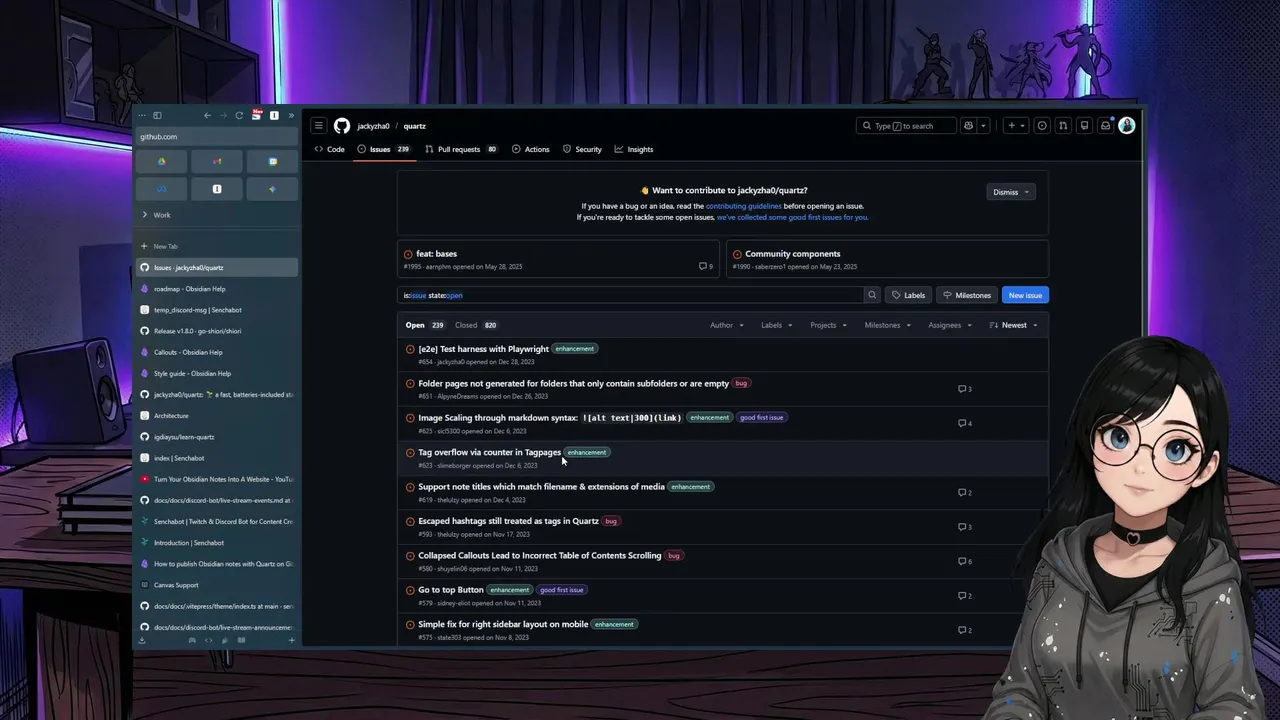Click the code brackets workspace icon

tap(209, 640)
